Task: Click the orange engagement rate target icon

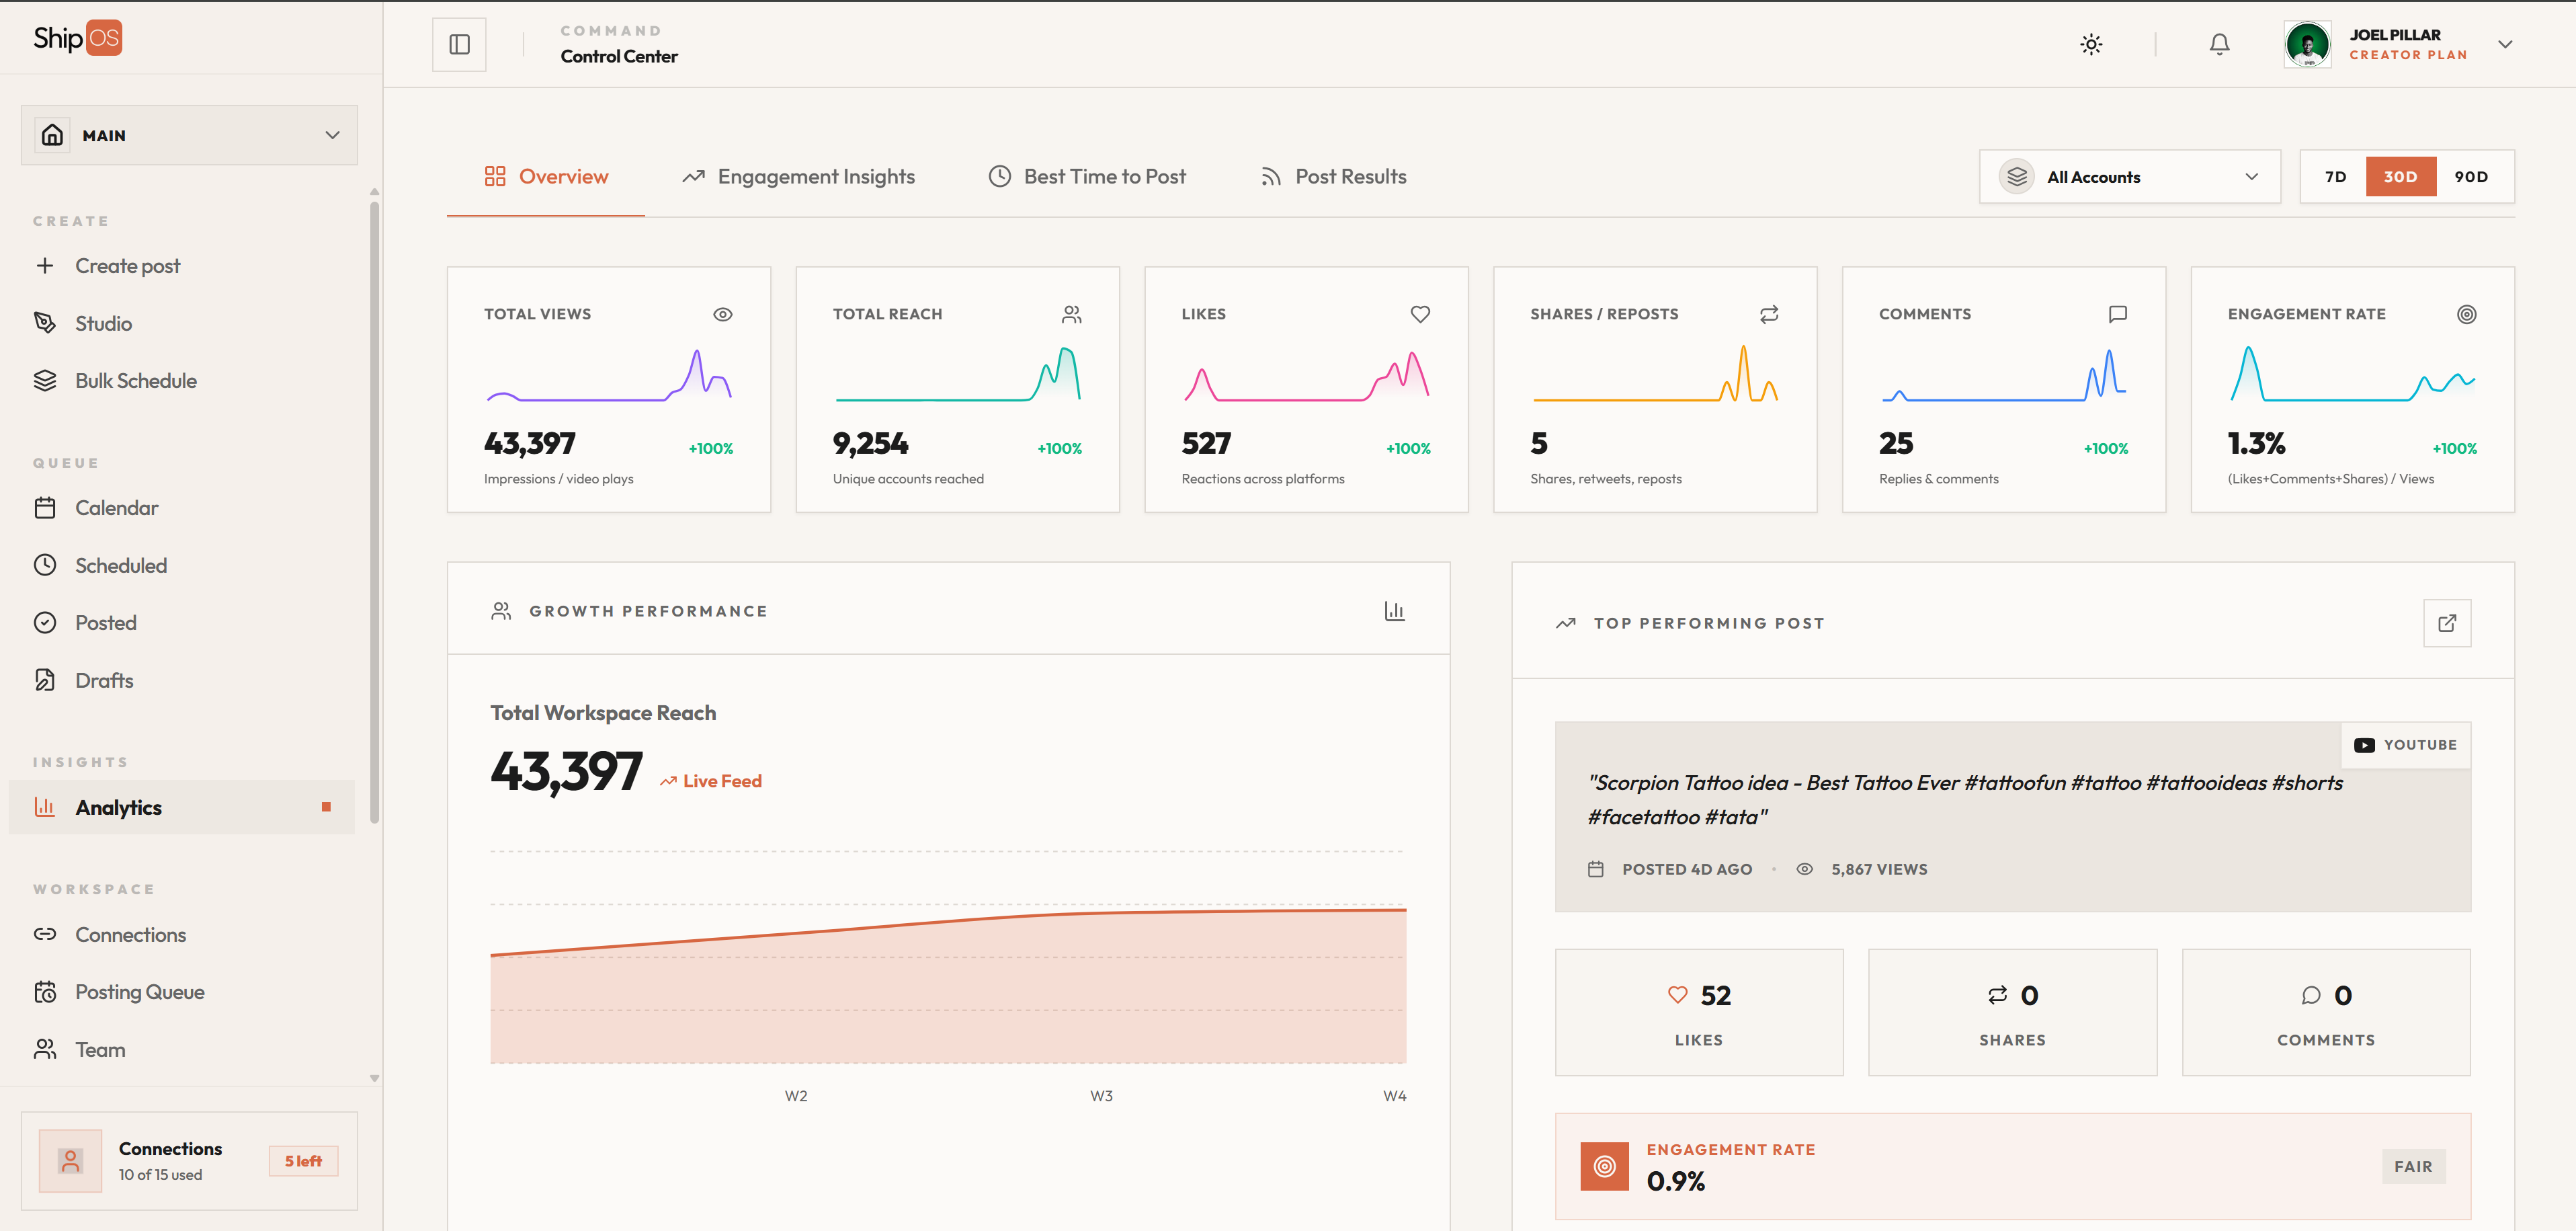Action: 1604,1166
